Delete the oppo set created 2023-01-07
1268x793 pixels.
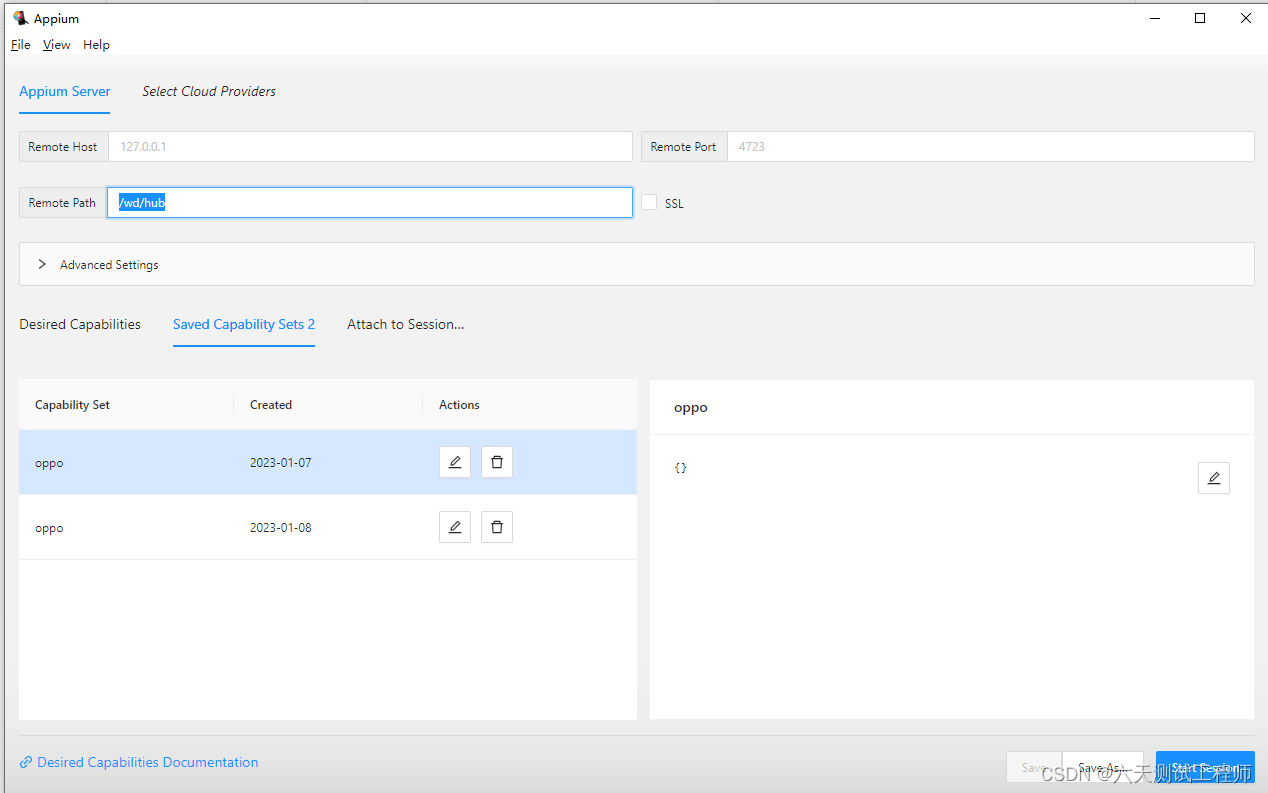point(497,462)
